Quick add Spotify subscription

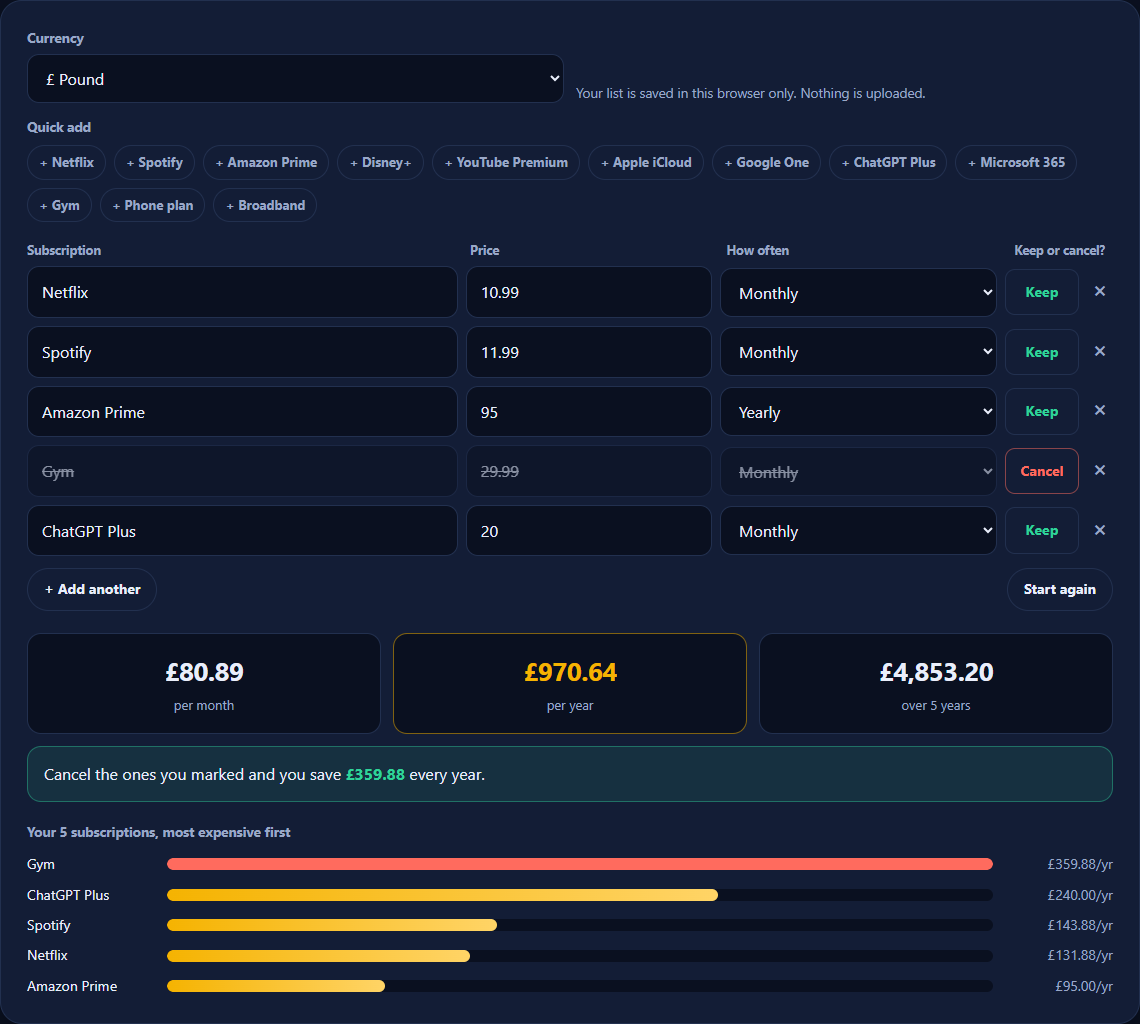point(154,162)
